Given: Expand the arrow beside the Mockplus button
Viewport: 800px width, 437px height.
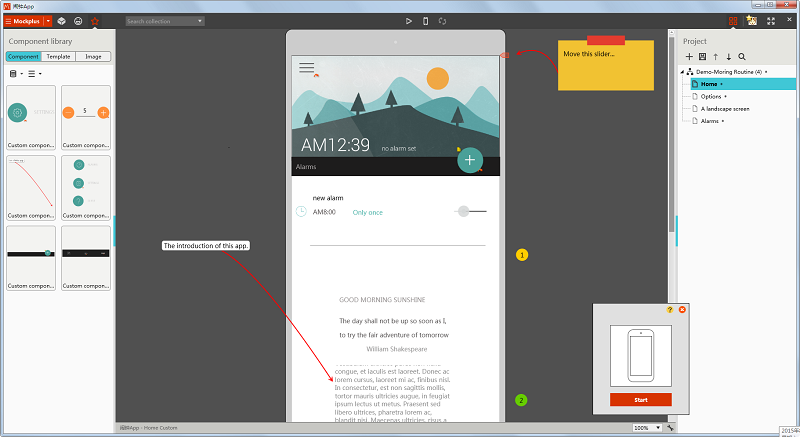Looking at the screenshot, I should [x=48, y=21].
